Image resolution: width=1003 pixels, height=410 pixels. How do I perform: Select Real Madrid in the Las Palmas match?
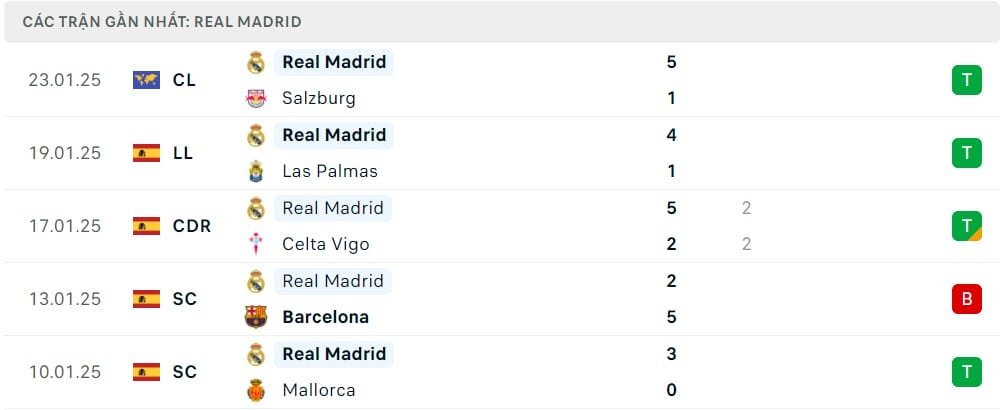pos(334,135)
